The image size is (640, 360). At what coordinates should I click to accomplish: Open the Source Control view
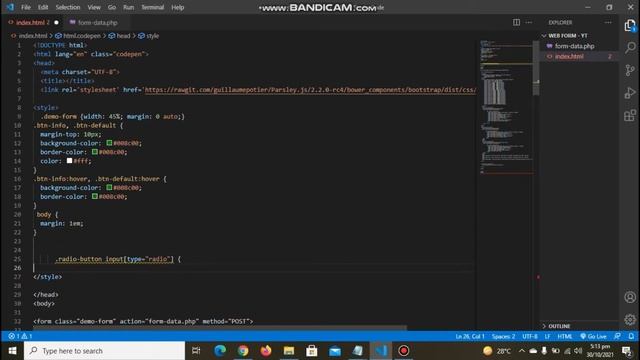pos(630,70)
